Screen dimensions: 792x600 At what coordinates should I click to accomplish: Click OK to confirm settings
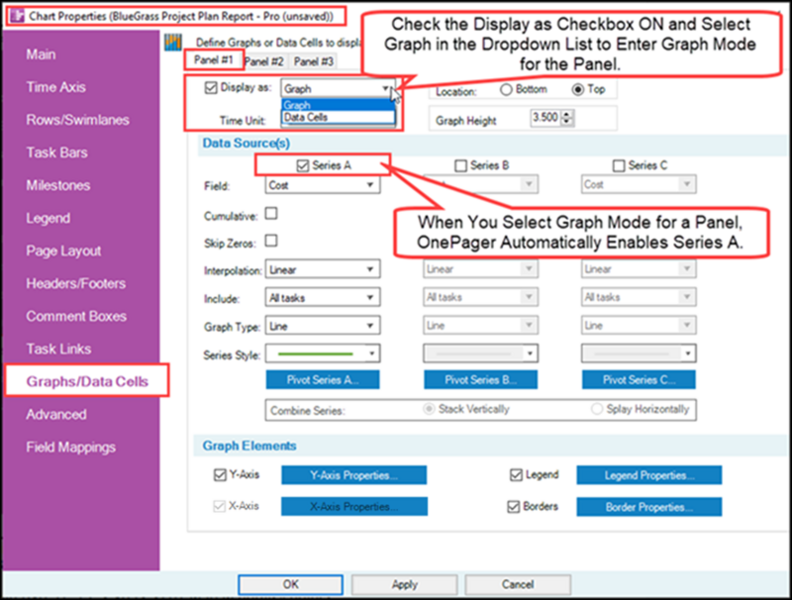coord(290,584)
